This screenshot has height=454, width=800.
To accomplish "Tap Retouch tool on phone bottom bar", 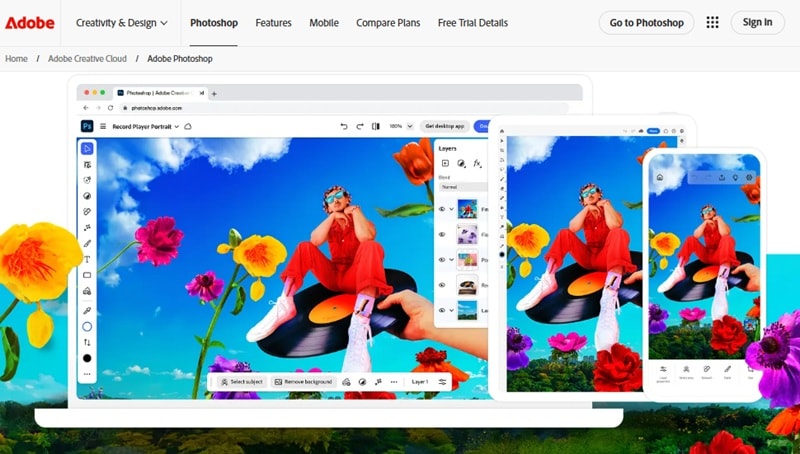I will click(707, 371).
